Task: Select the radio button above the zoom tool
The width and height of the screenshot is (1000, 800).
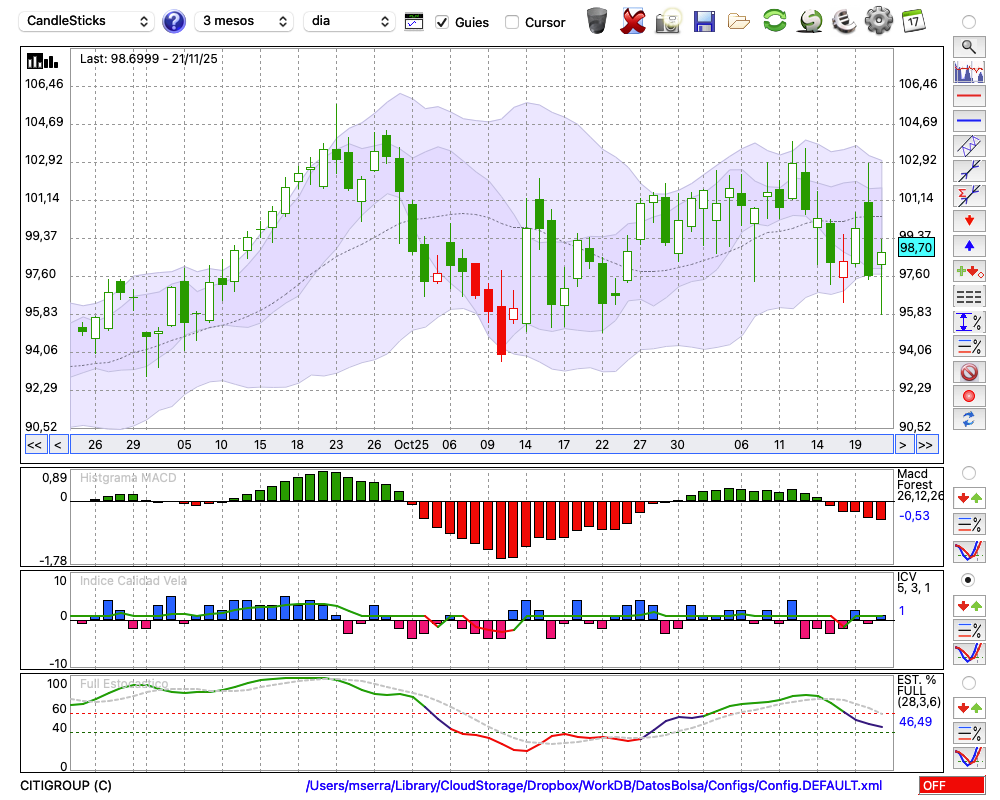Action: click(969, 22)
